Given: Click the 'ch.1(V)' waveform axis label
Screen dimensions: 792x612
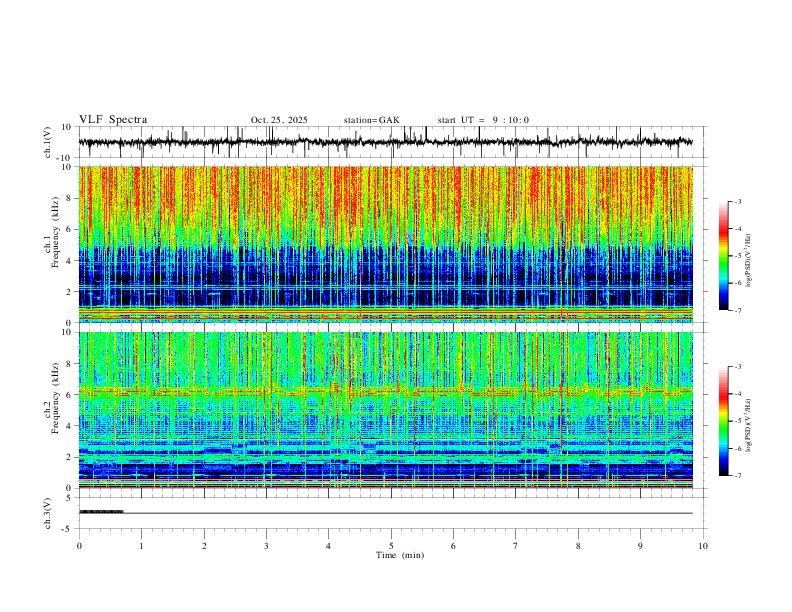Looking at the screenshot, I should [x=47, y=142].
